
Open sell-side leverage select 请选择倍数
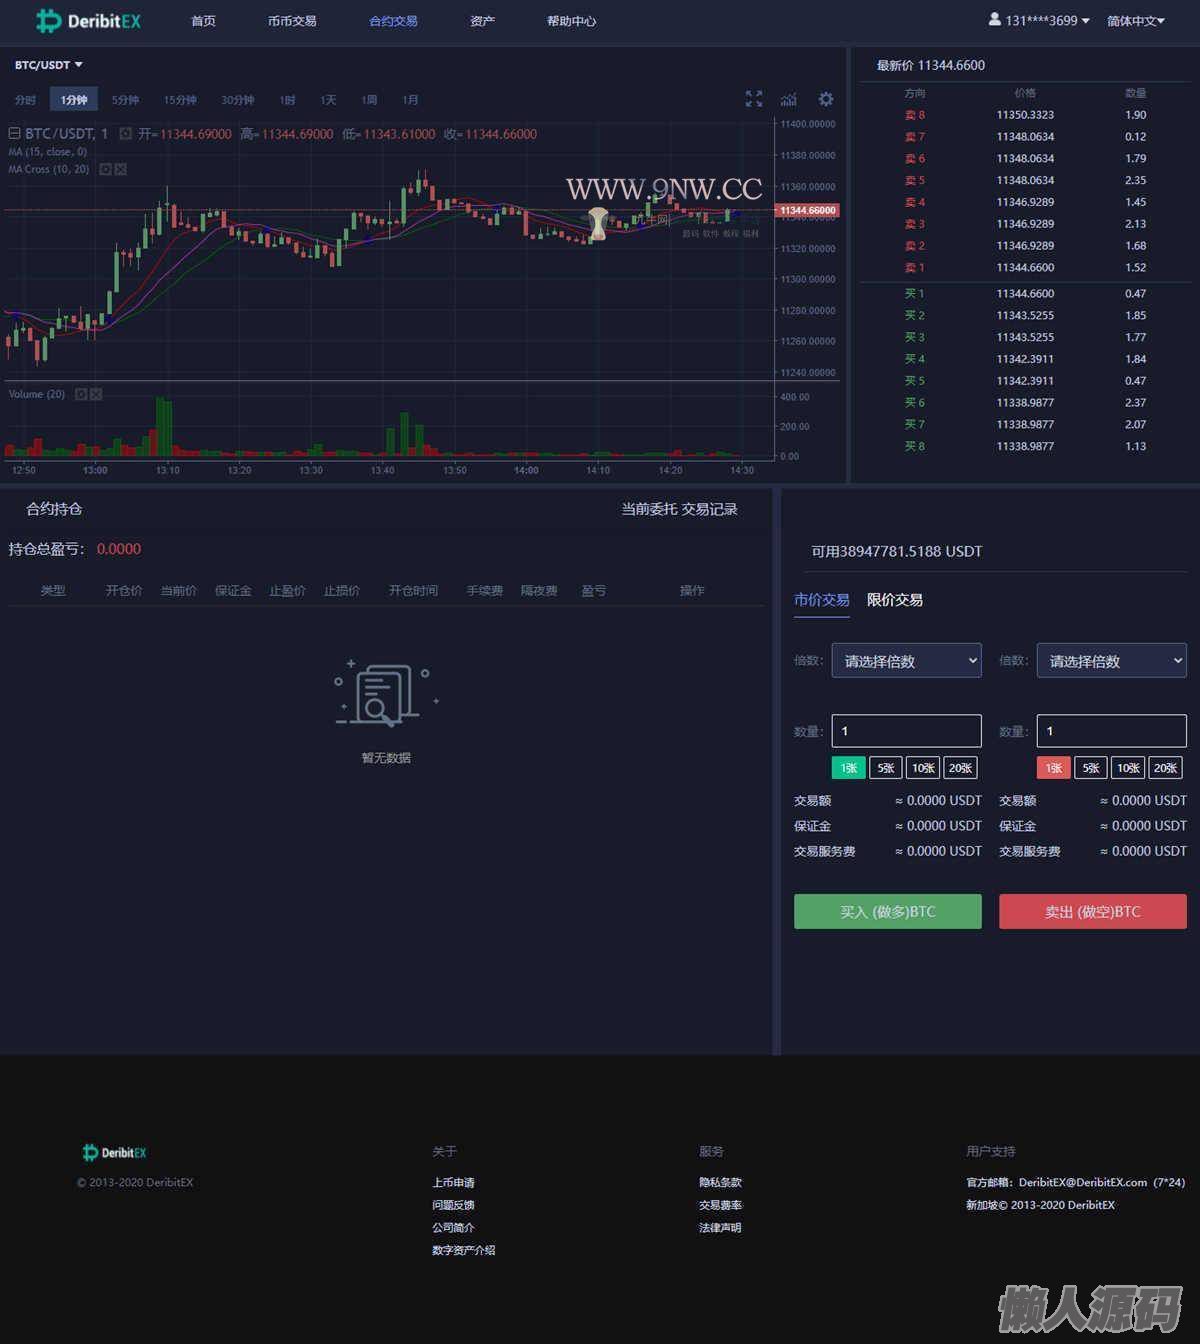[1111, 660]
